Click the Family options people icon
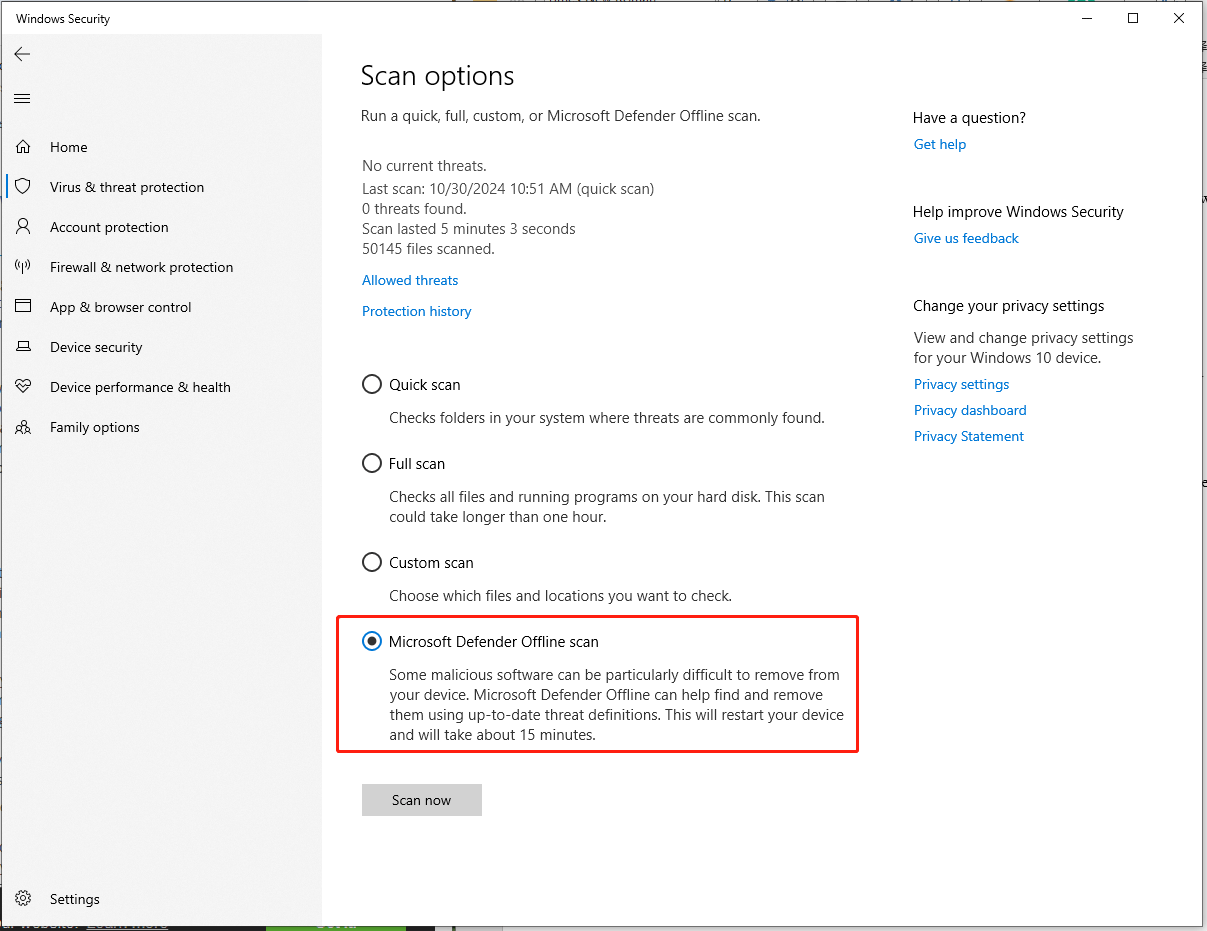The image size is (1207, 931). pos(23,427)
